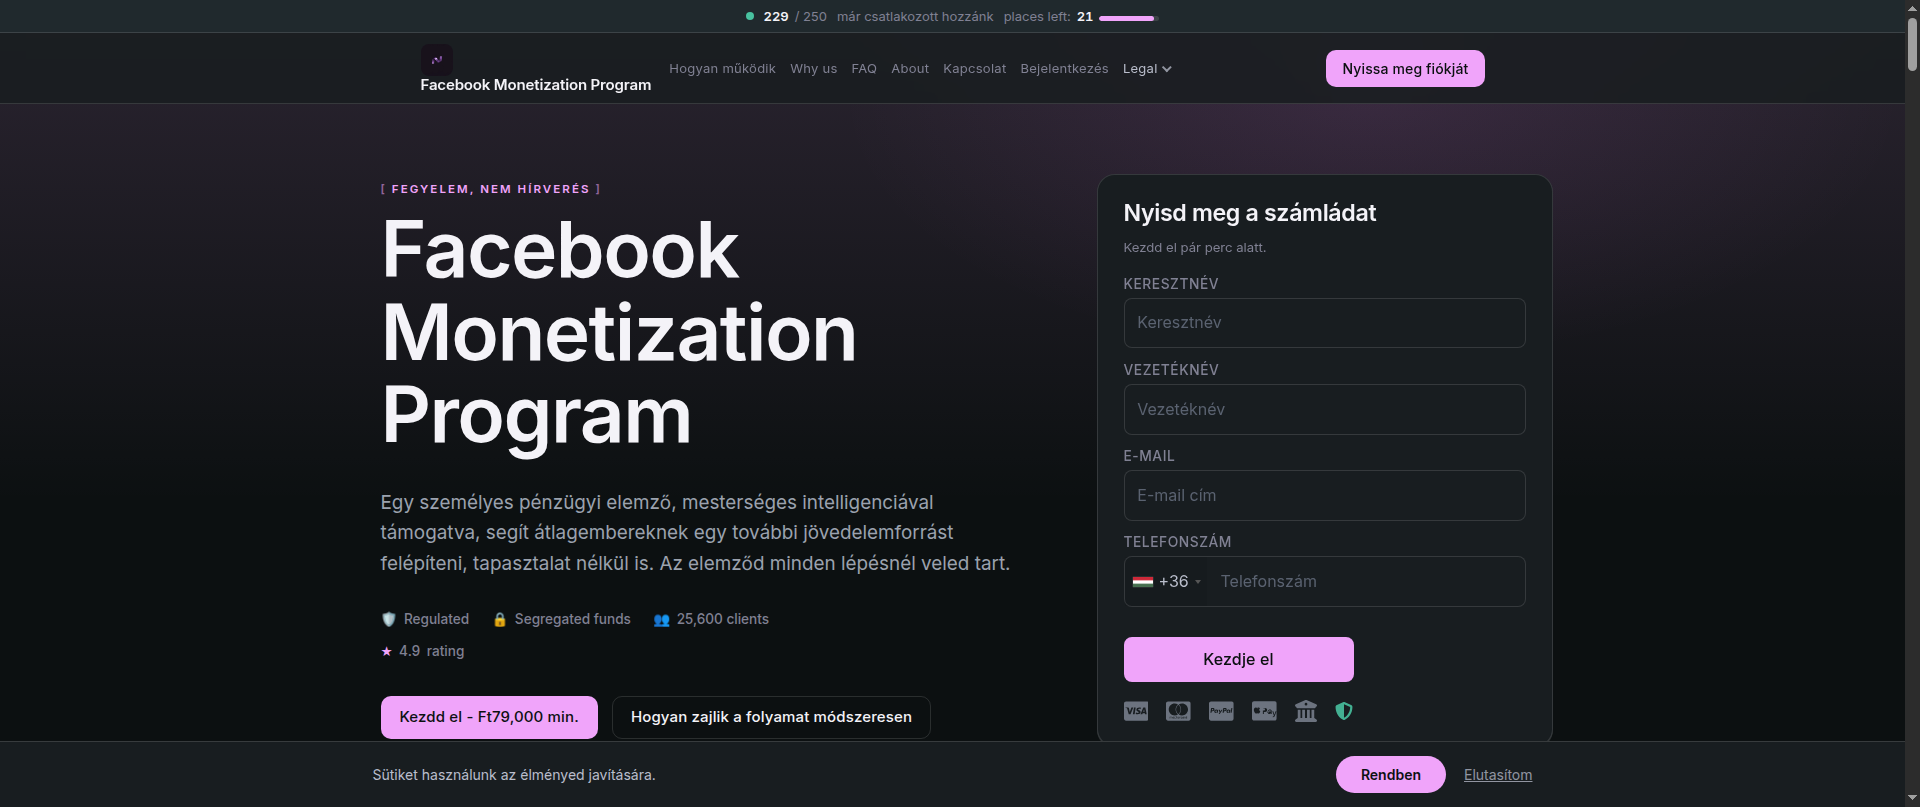This screenshot has height=807, width=1920.
Task: Expand the Legal menu dropdown
Action: (x=1147, y=69)
